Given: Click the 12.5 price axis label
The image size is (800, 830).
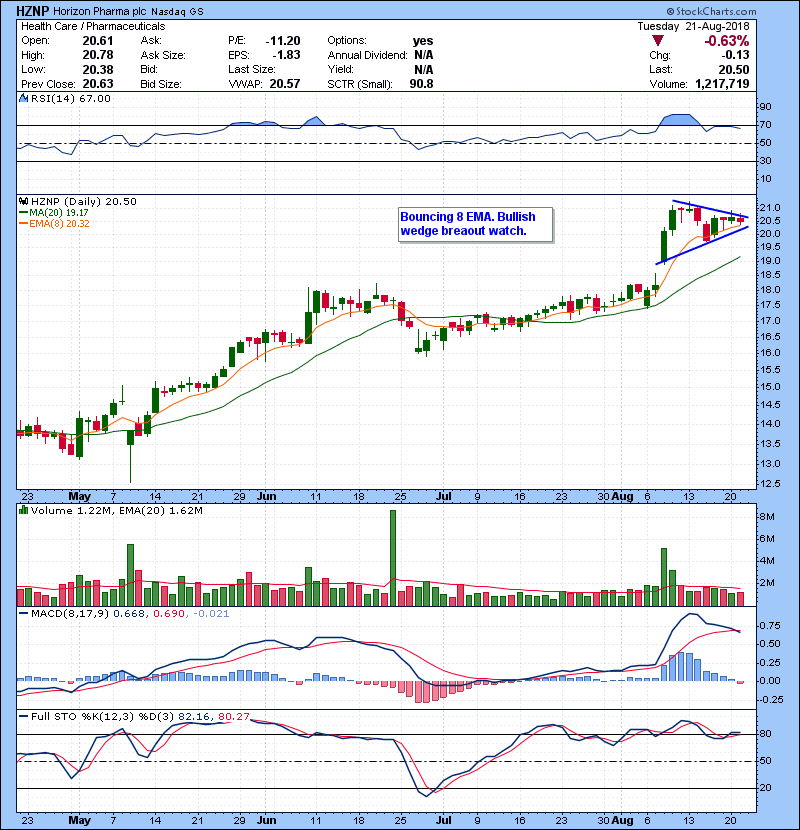Looking at the screenshot, I should [770, 483].
